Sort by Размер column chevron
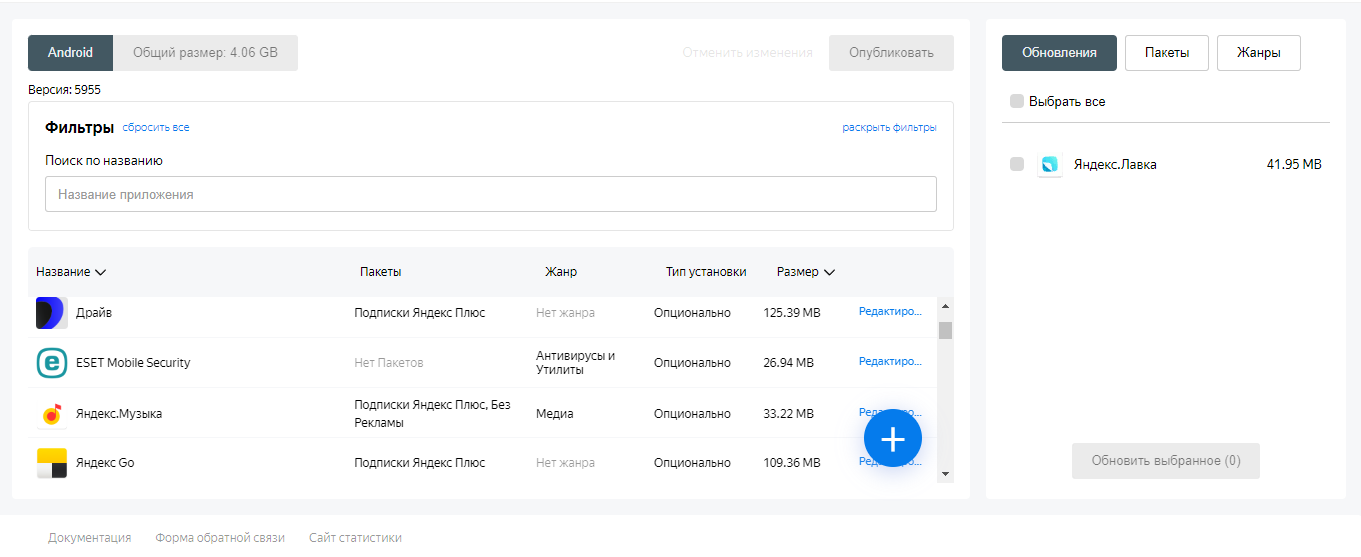This screenshot has height=557, width=1361. (x=829, y=272)
